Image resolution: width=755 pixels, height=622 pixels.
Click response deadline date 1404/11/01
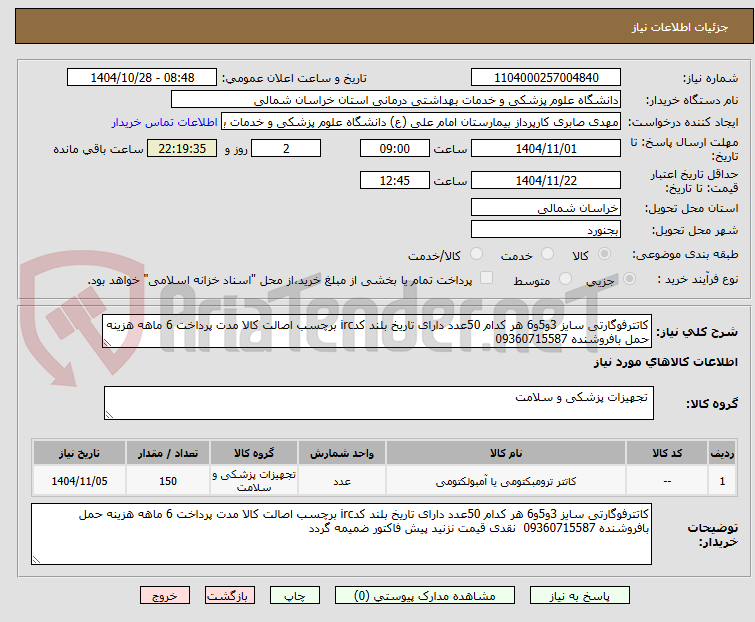pyautogui.click(x=546, y=148)
